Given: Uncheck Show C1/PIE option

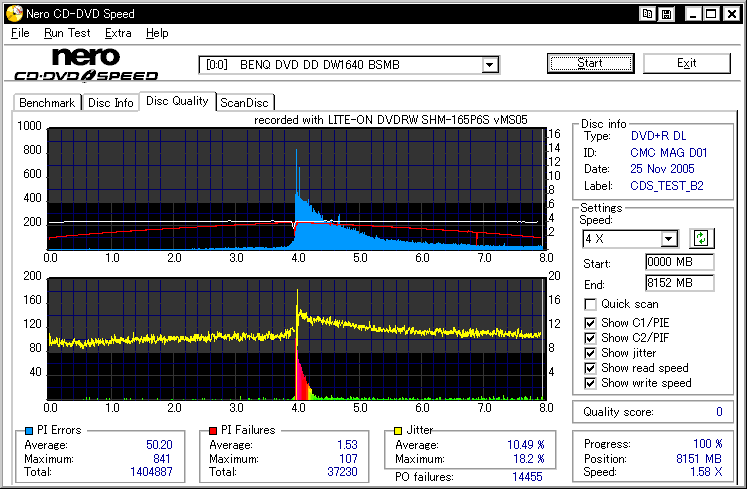Looking at the screenshot, I should pyautogui.click(x=591, y=322).
